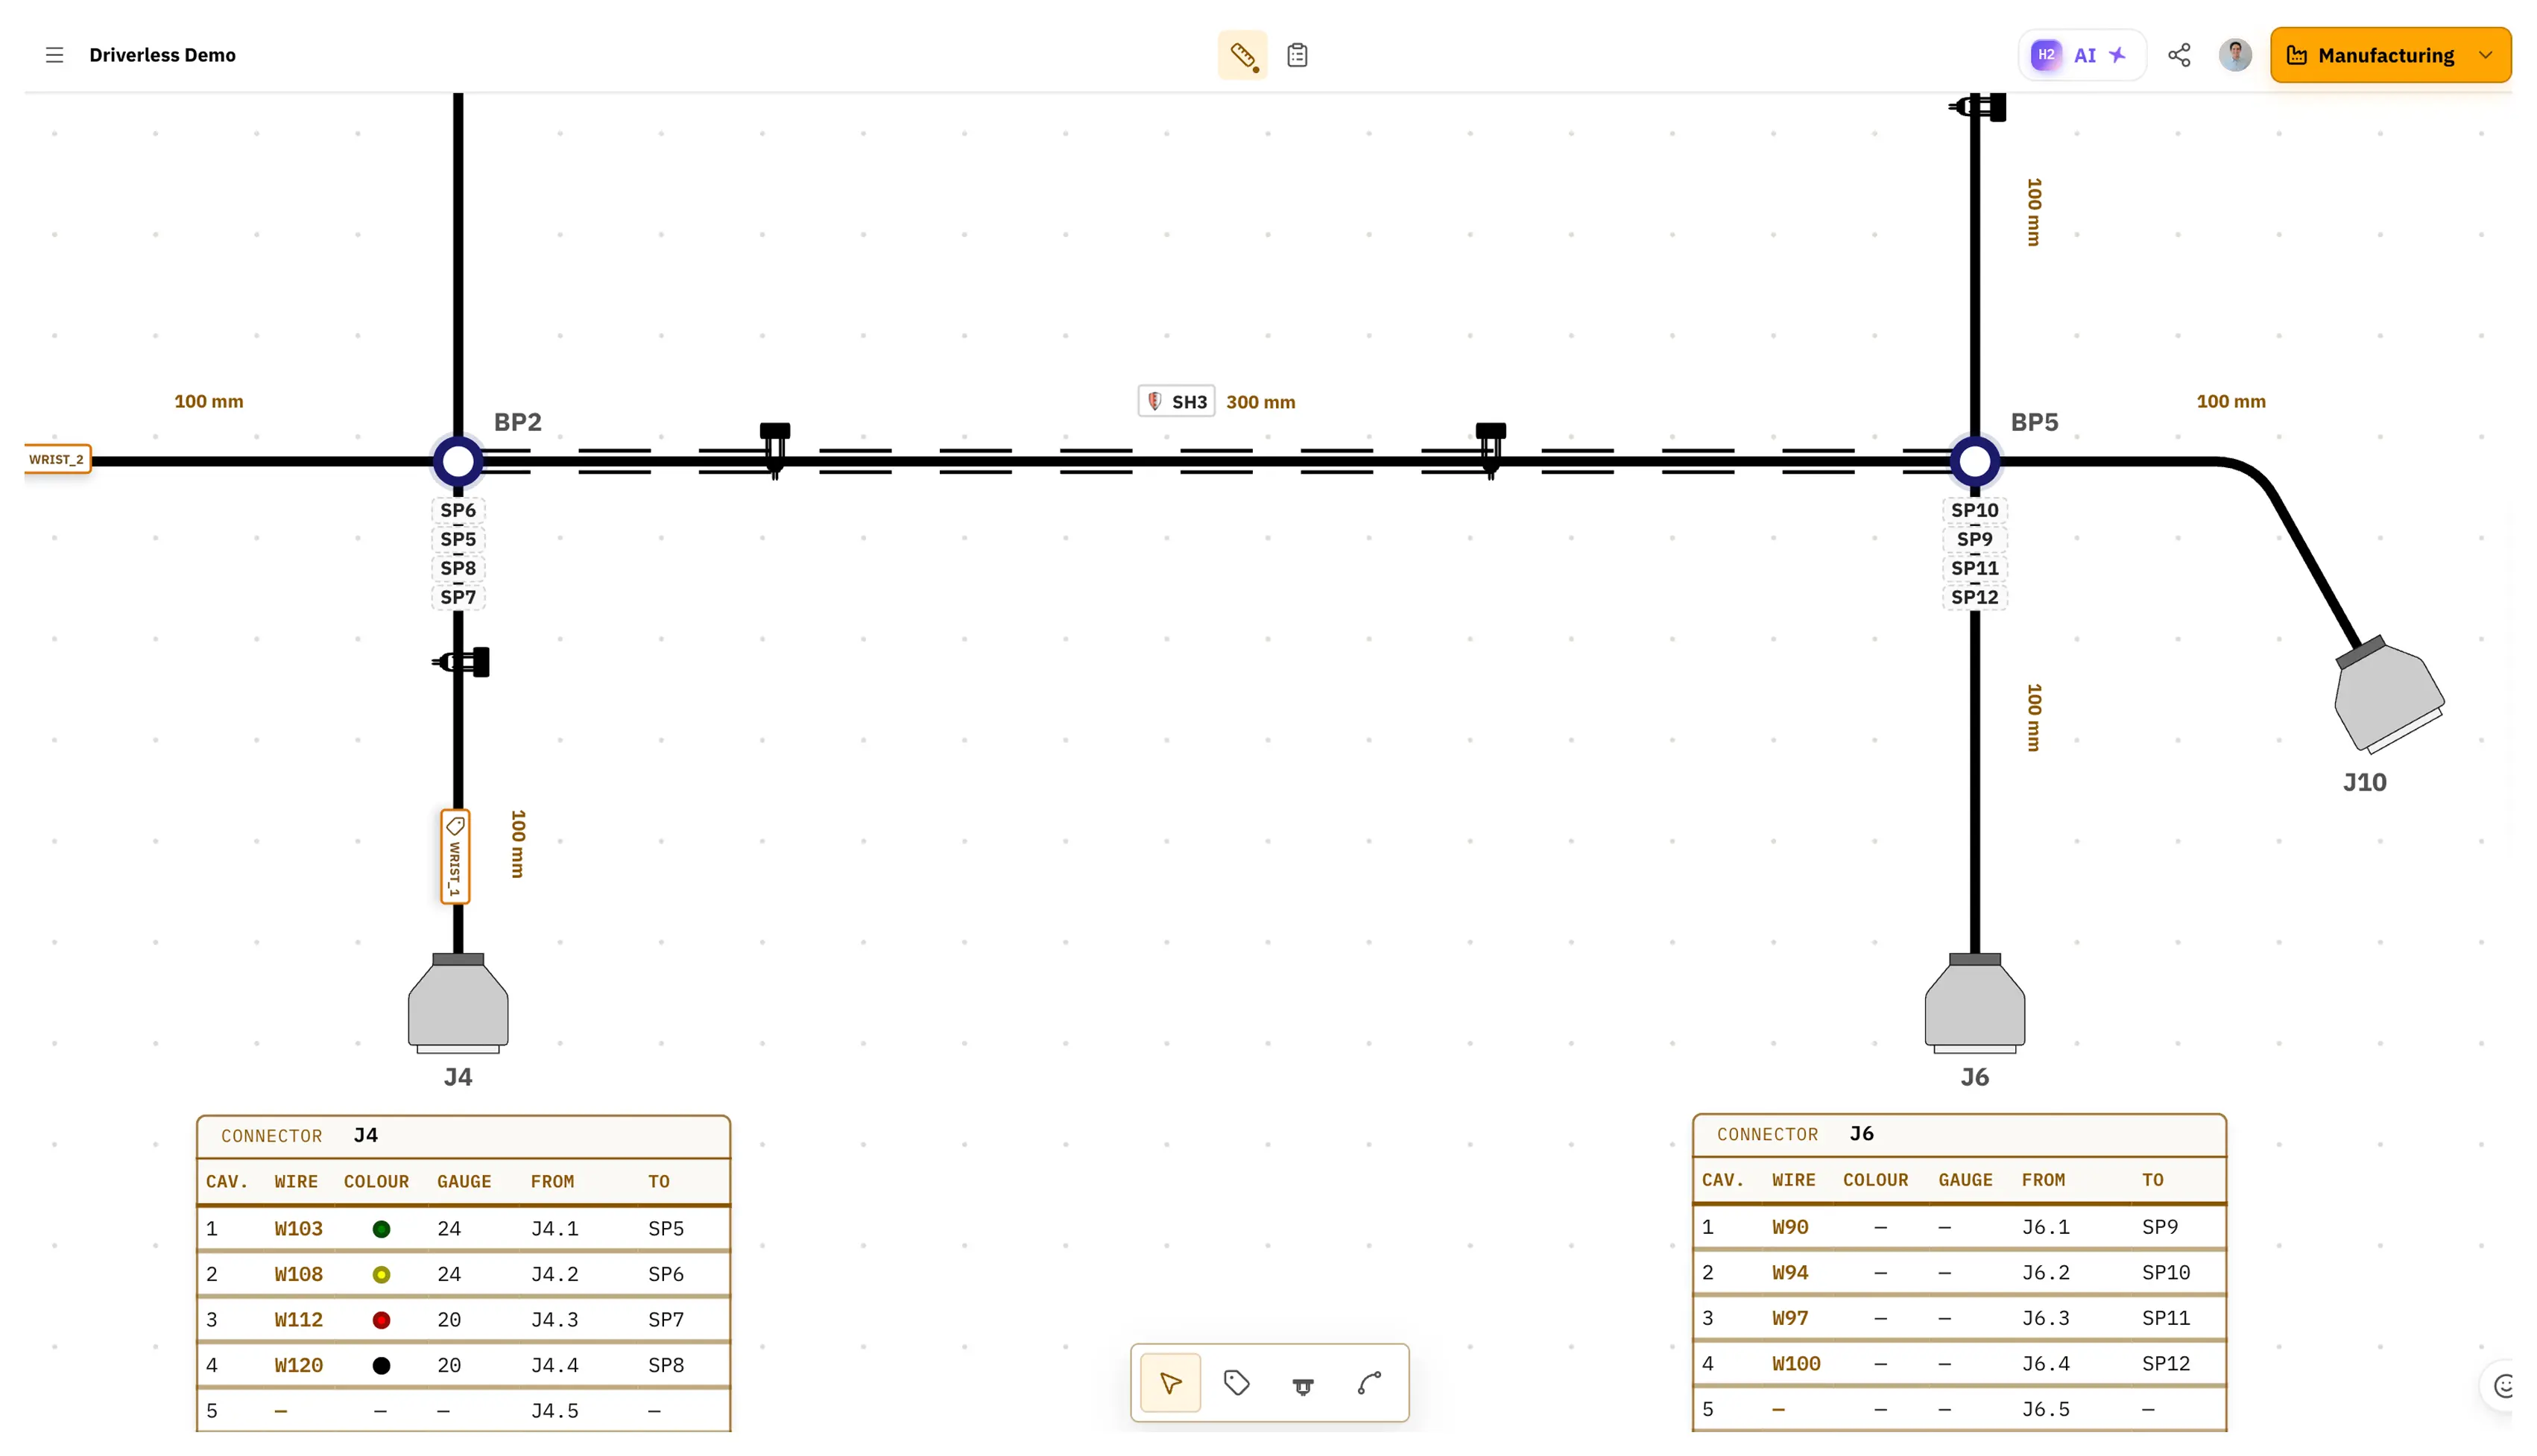
Task: Click the 300 mm length label
Action: [1260, 402]
